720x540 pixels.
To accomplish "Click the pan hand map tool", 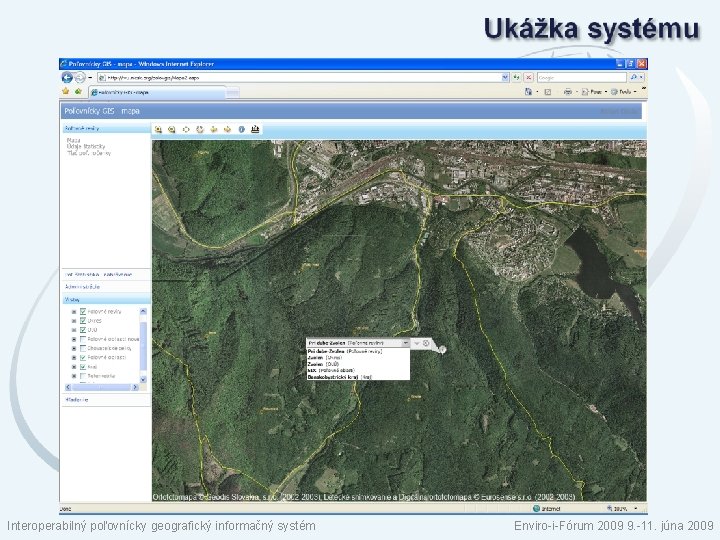I will [x=200, y=129].
